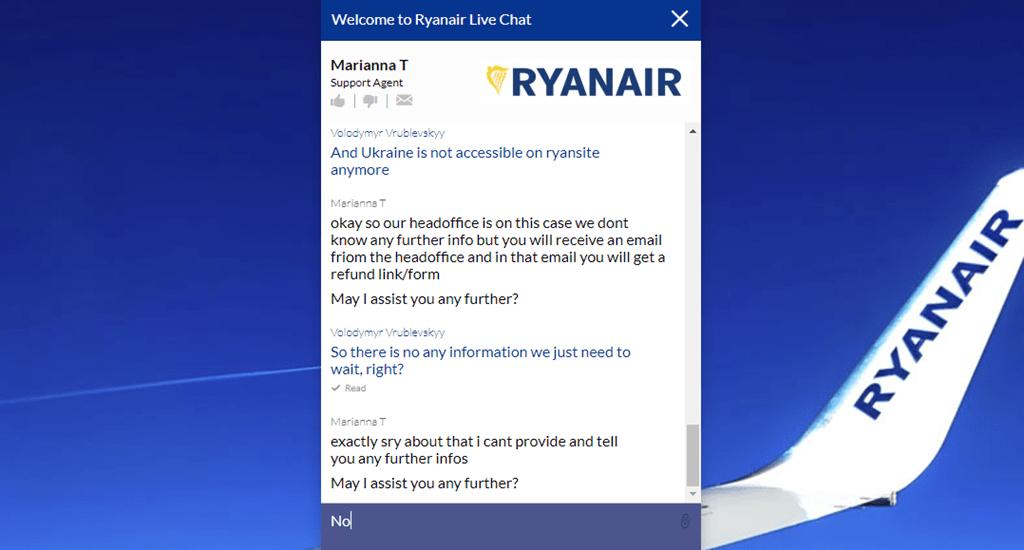This screenshot has height=550, width=1024.
Task: Rate the agent with thumbs down
Action: [x=370, y=101]
